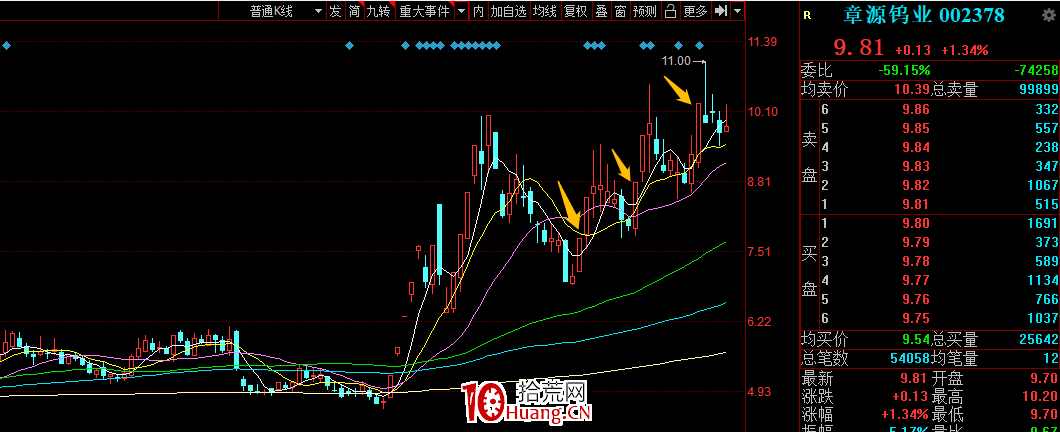Open the gear settings icon in the quote panel
Screen dimensions: 1060x432
[x=1050, y=16]
